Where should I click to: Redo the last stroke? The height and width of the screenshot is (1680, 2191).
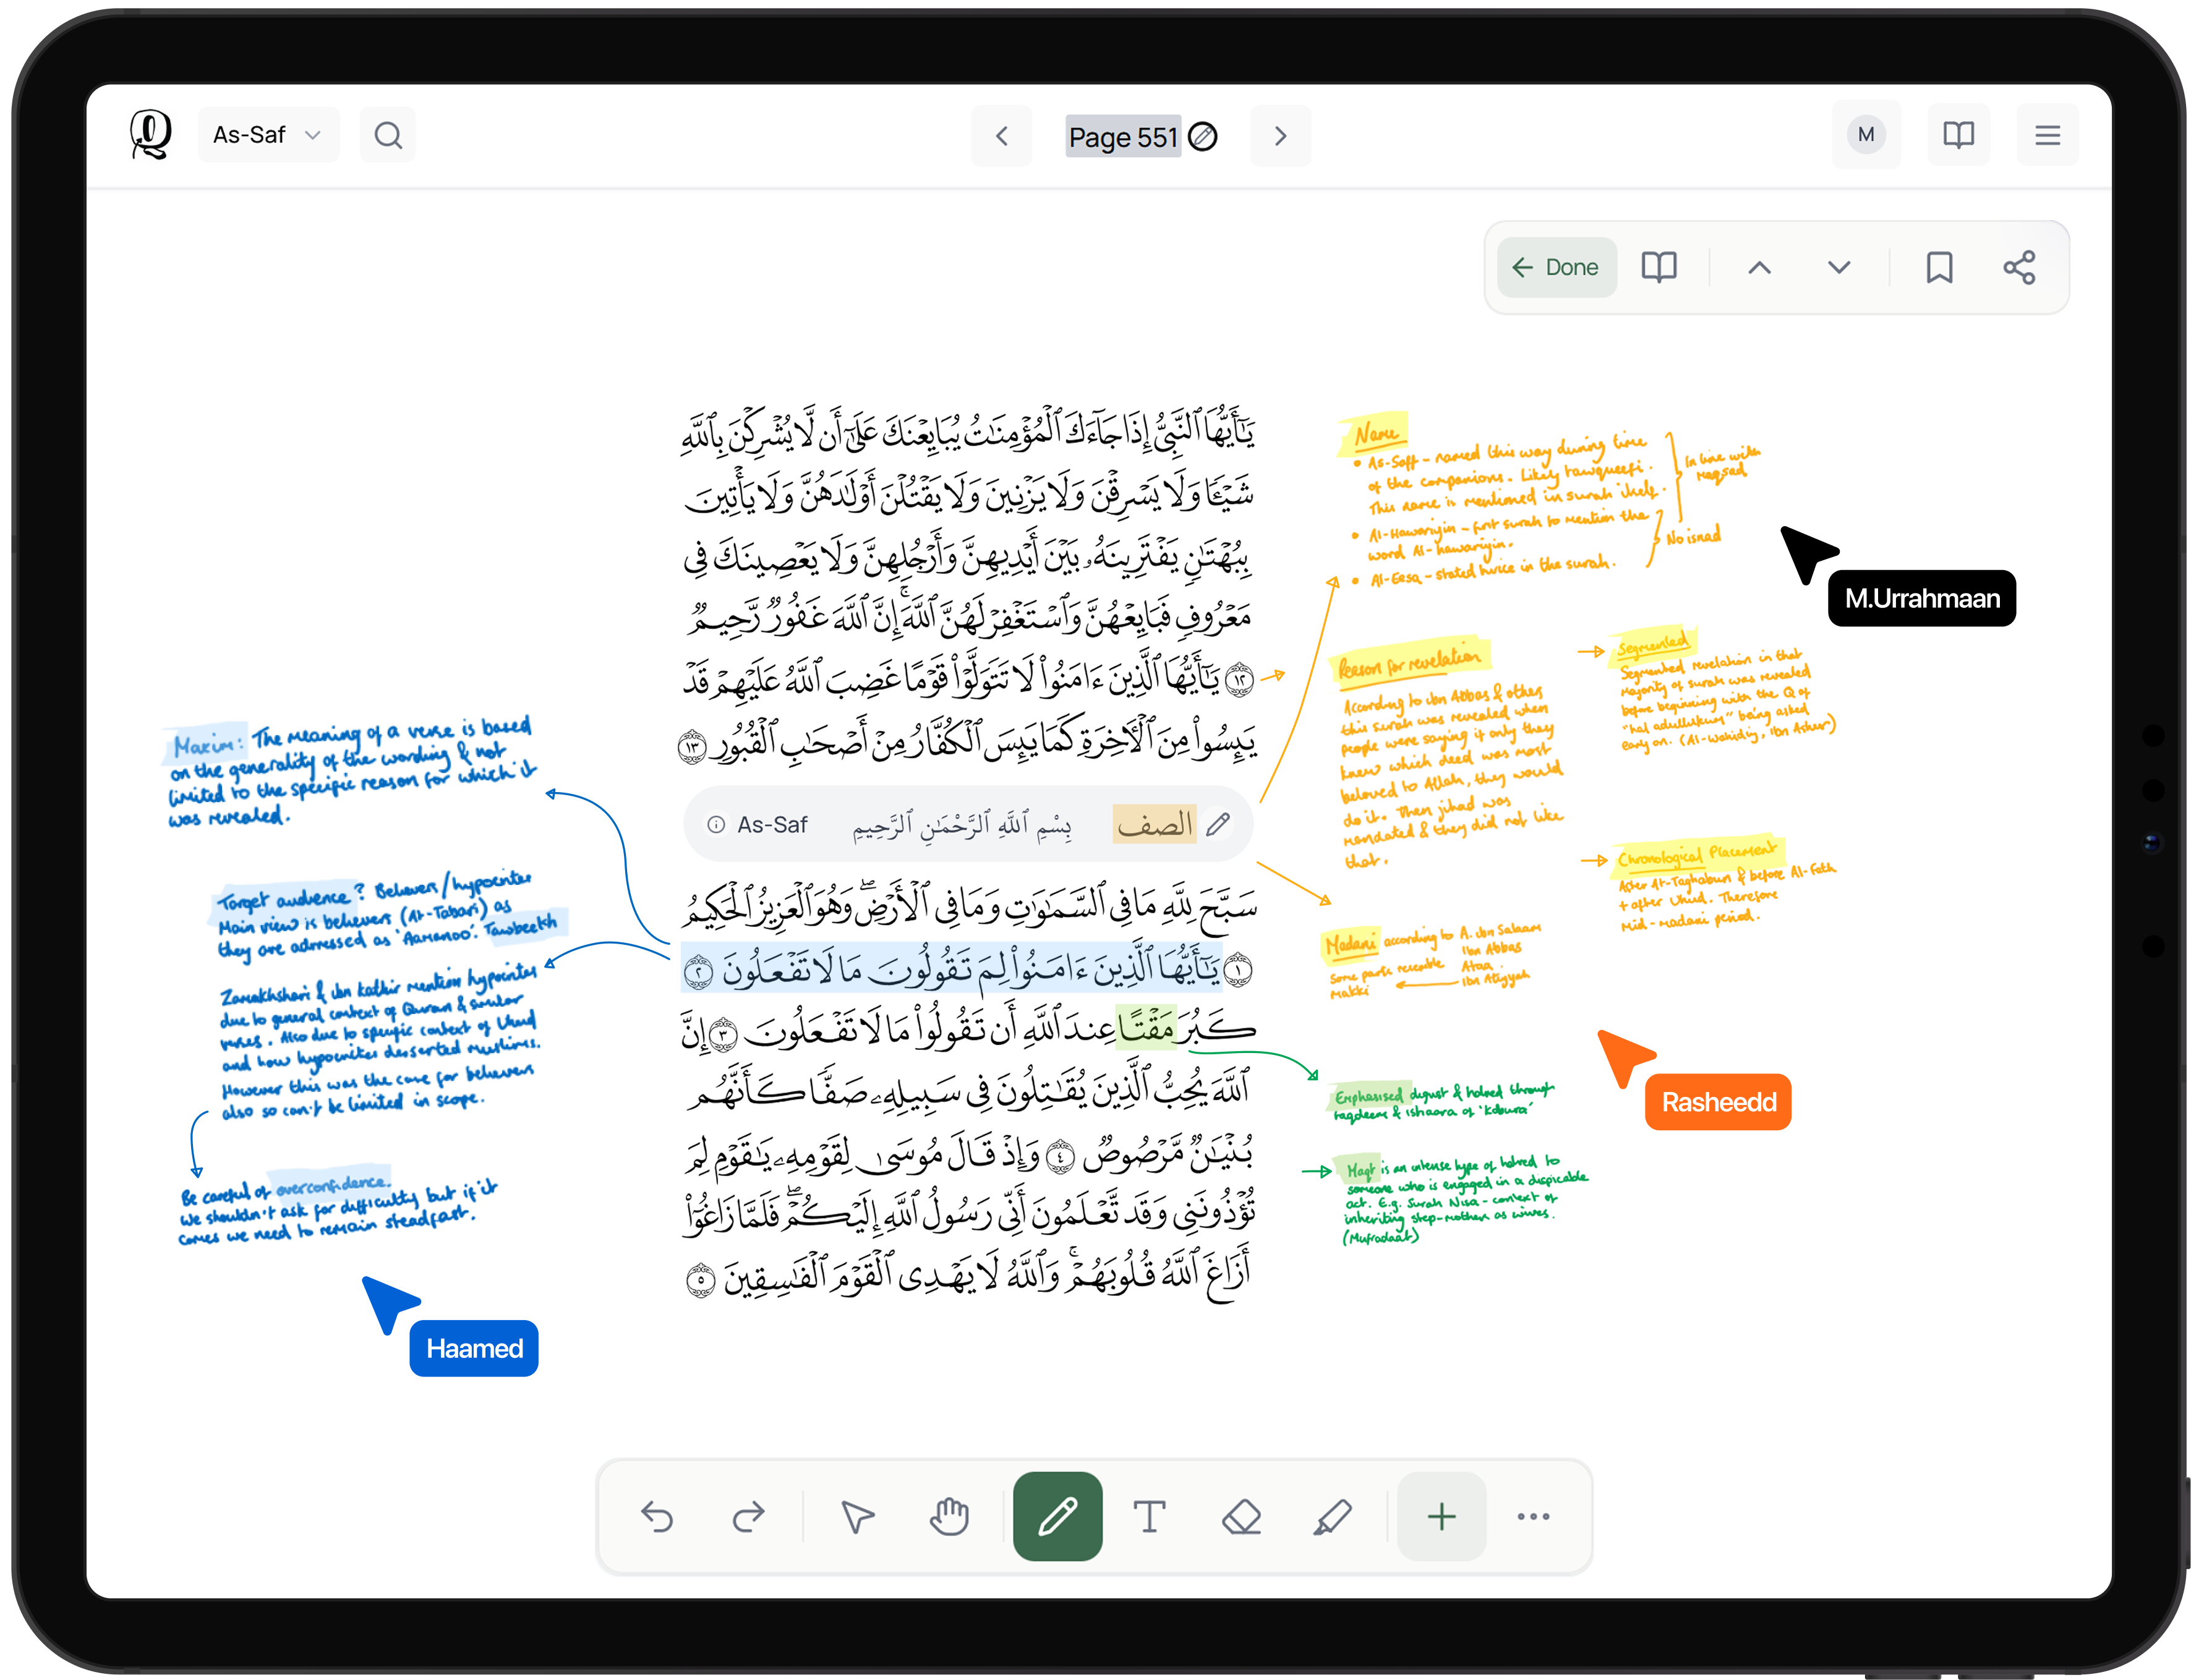748,1517
